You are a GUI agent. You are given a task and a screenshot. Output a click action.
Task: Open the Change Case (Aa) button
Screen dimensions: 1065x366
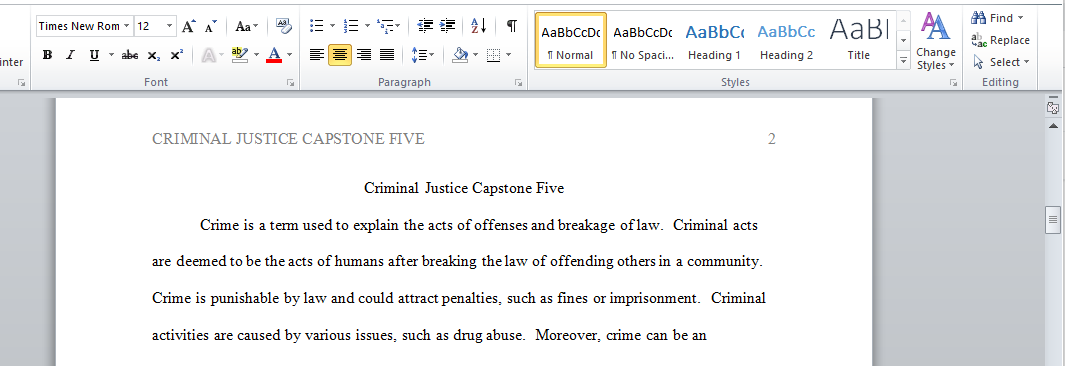click(x=246, y=26)
